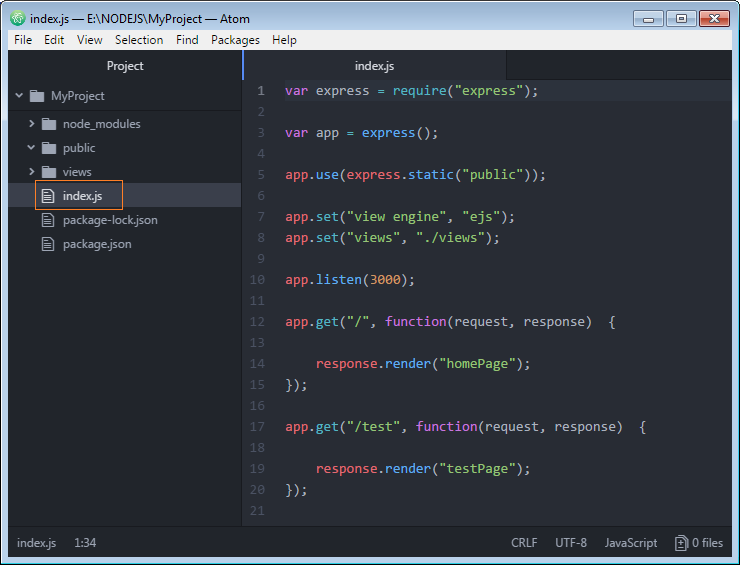The image size is (740, 565).
Task: Open package.json from the tree view
Action: click(97, 244)
